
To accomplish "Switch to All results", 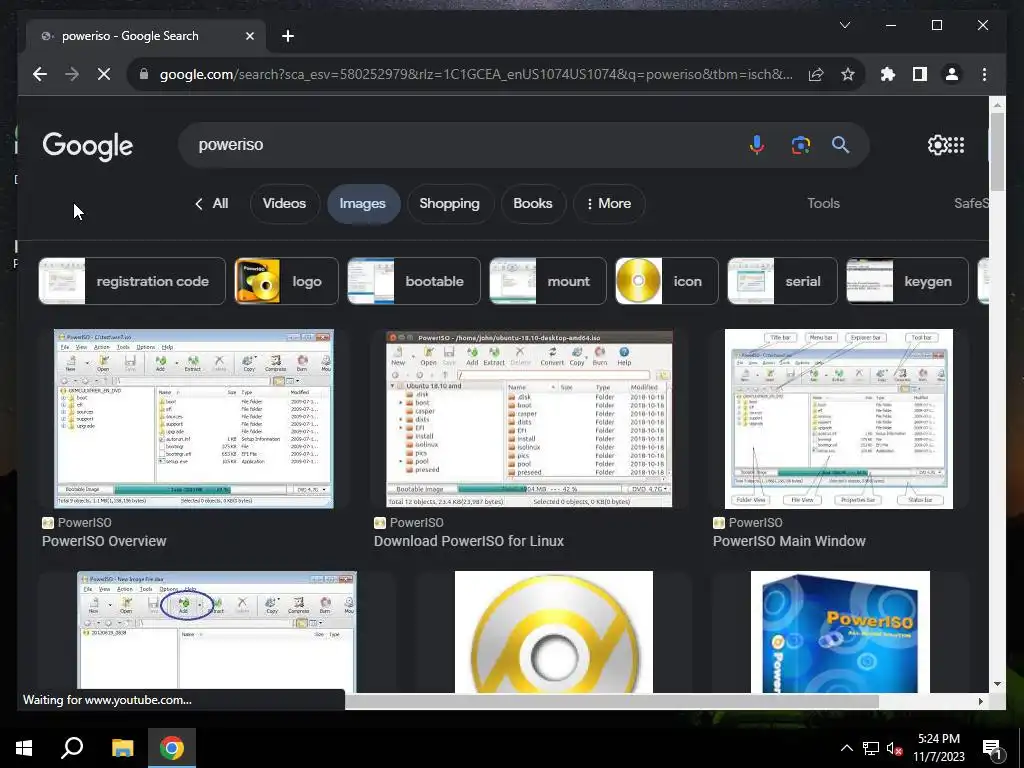I will pos(212,204).
